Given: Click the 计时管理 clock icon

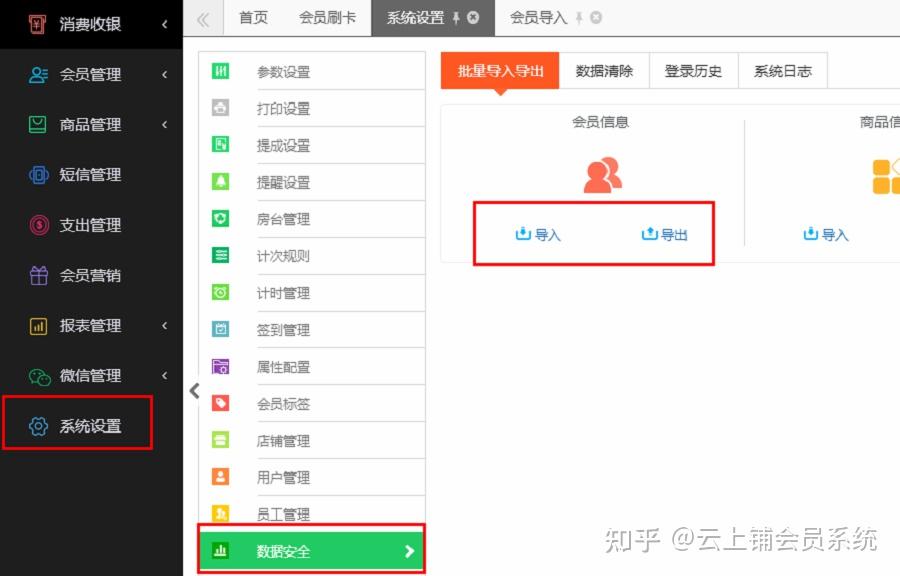Looking at the screenshot, I should (220, 292).
